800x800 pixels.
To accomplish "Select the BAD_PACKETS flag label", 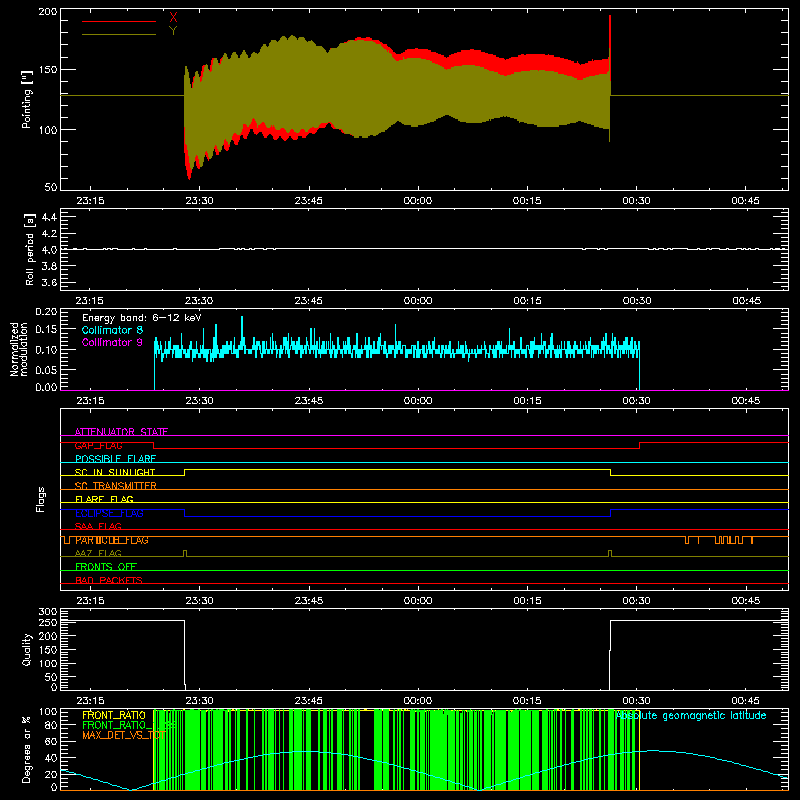I will click(x=109, y=580).
